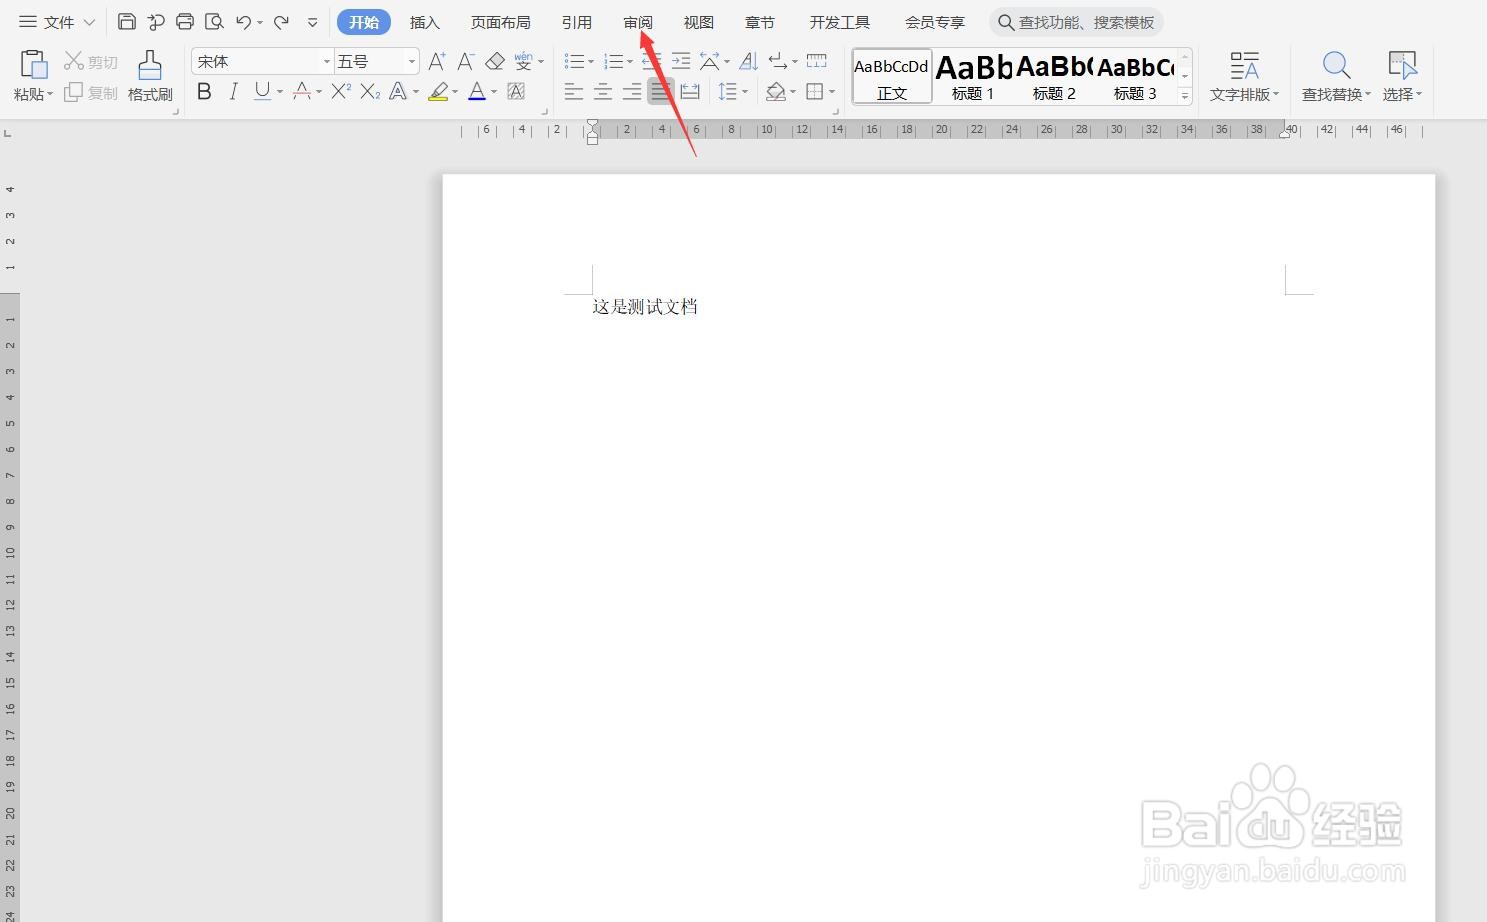Click the paragraph shading bucket icon
The height and width of the screenshot is (922, 1487).
tap(775, 92)
